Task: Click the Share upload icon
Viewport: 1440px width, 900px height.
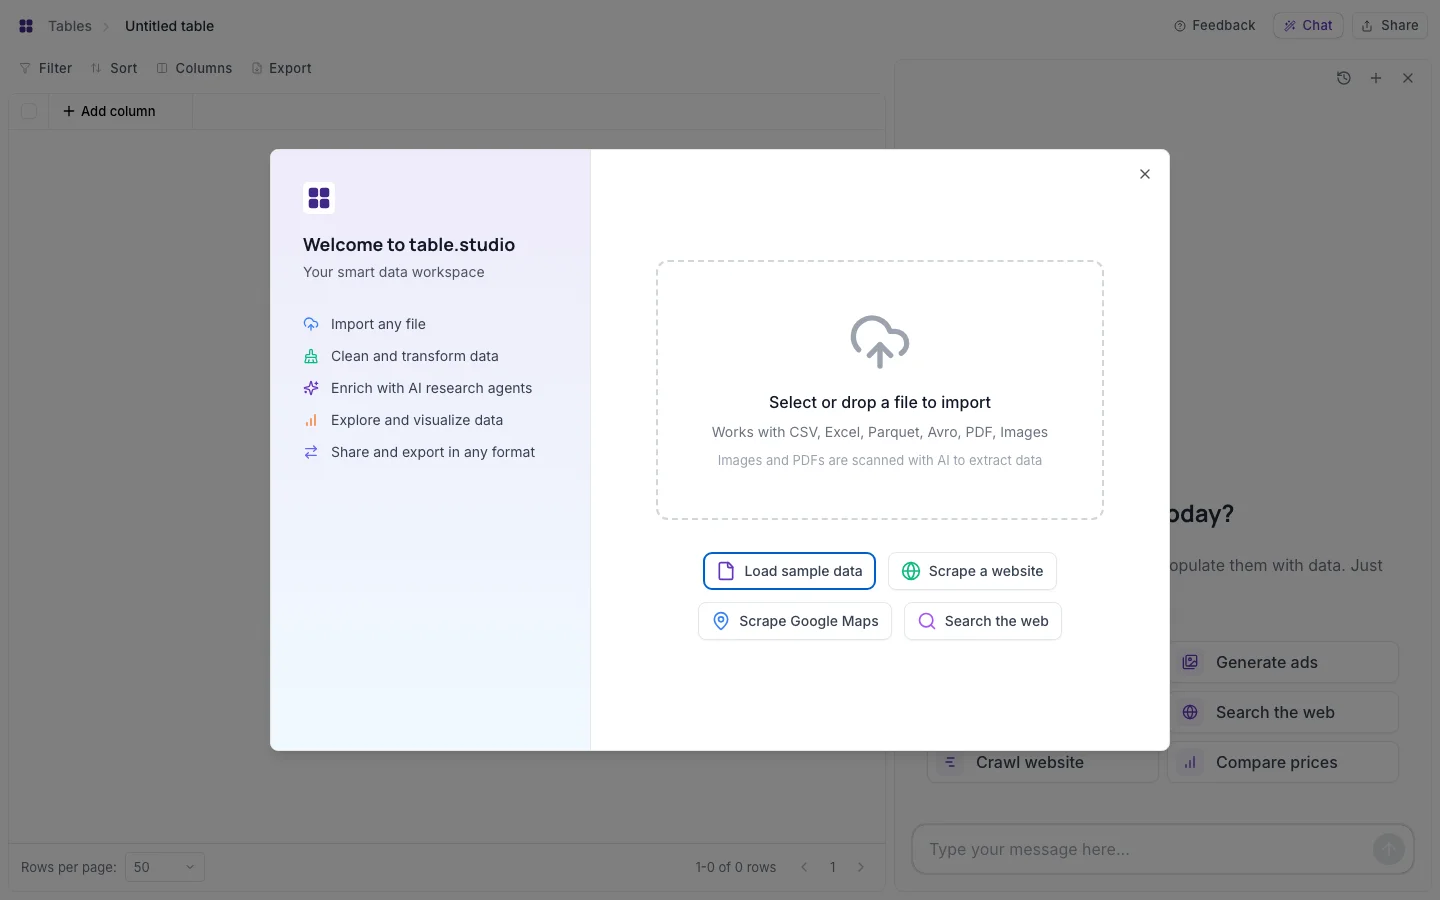Action: [x=1367, y=26]
